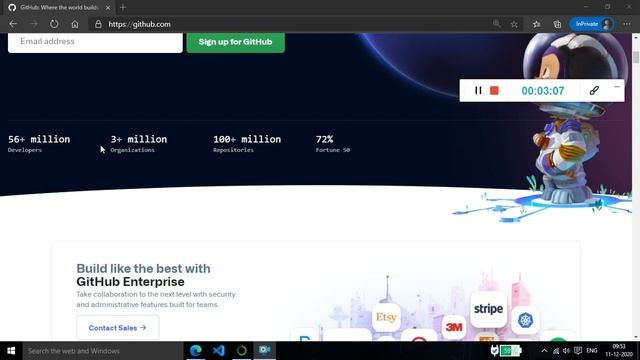Open the taskbar clock and date
The image size is (640, 360).
tap(619, 351)
